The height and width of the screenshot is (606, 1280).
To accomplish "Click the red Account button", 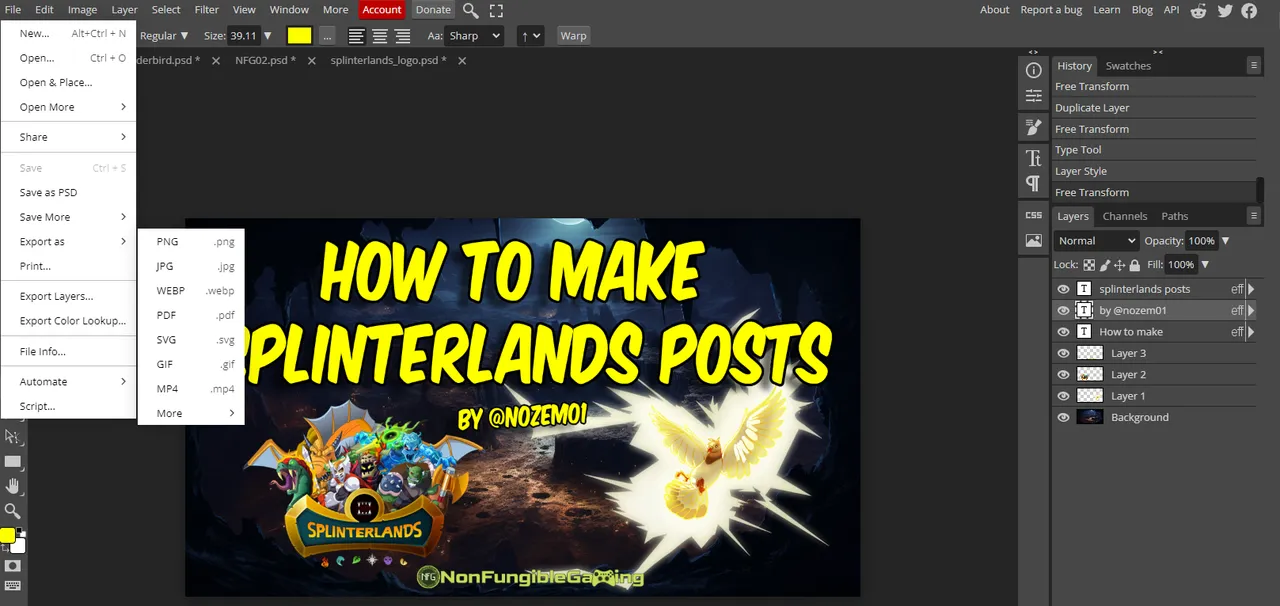I will [x=382, y=10].
